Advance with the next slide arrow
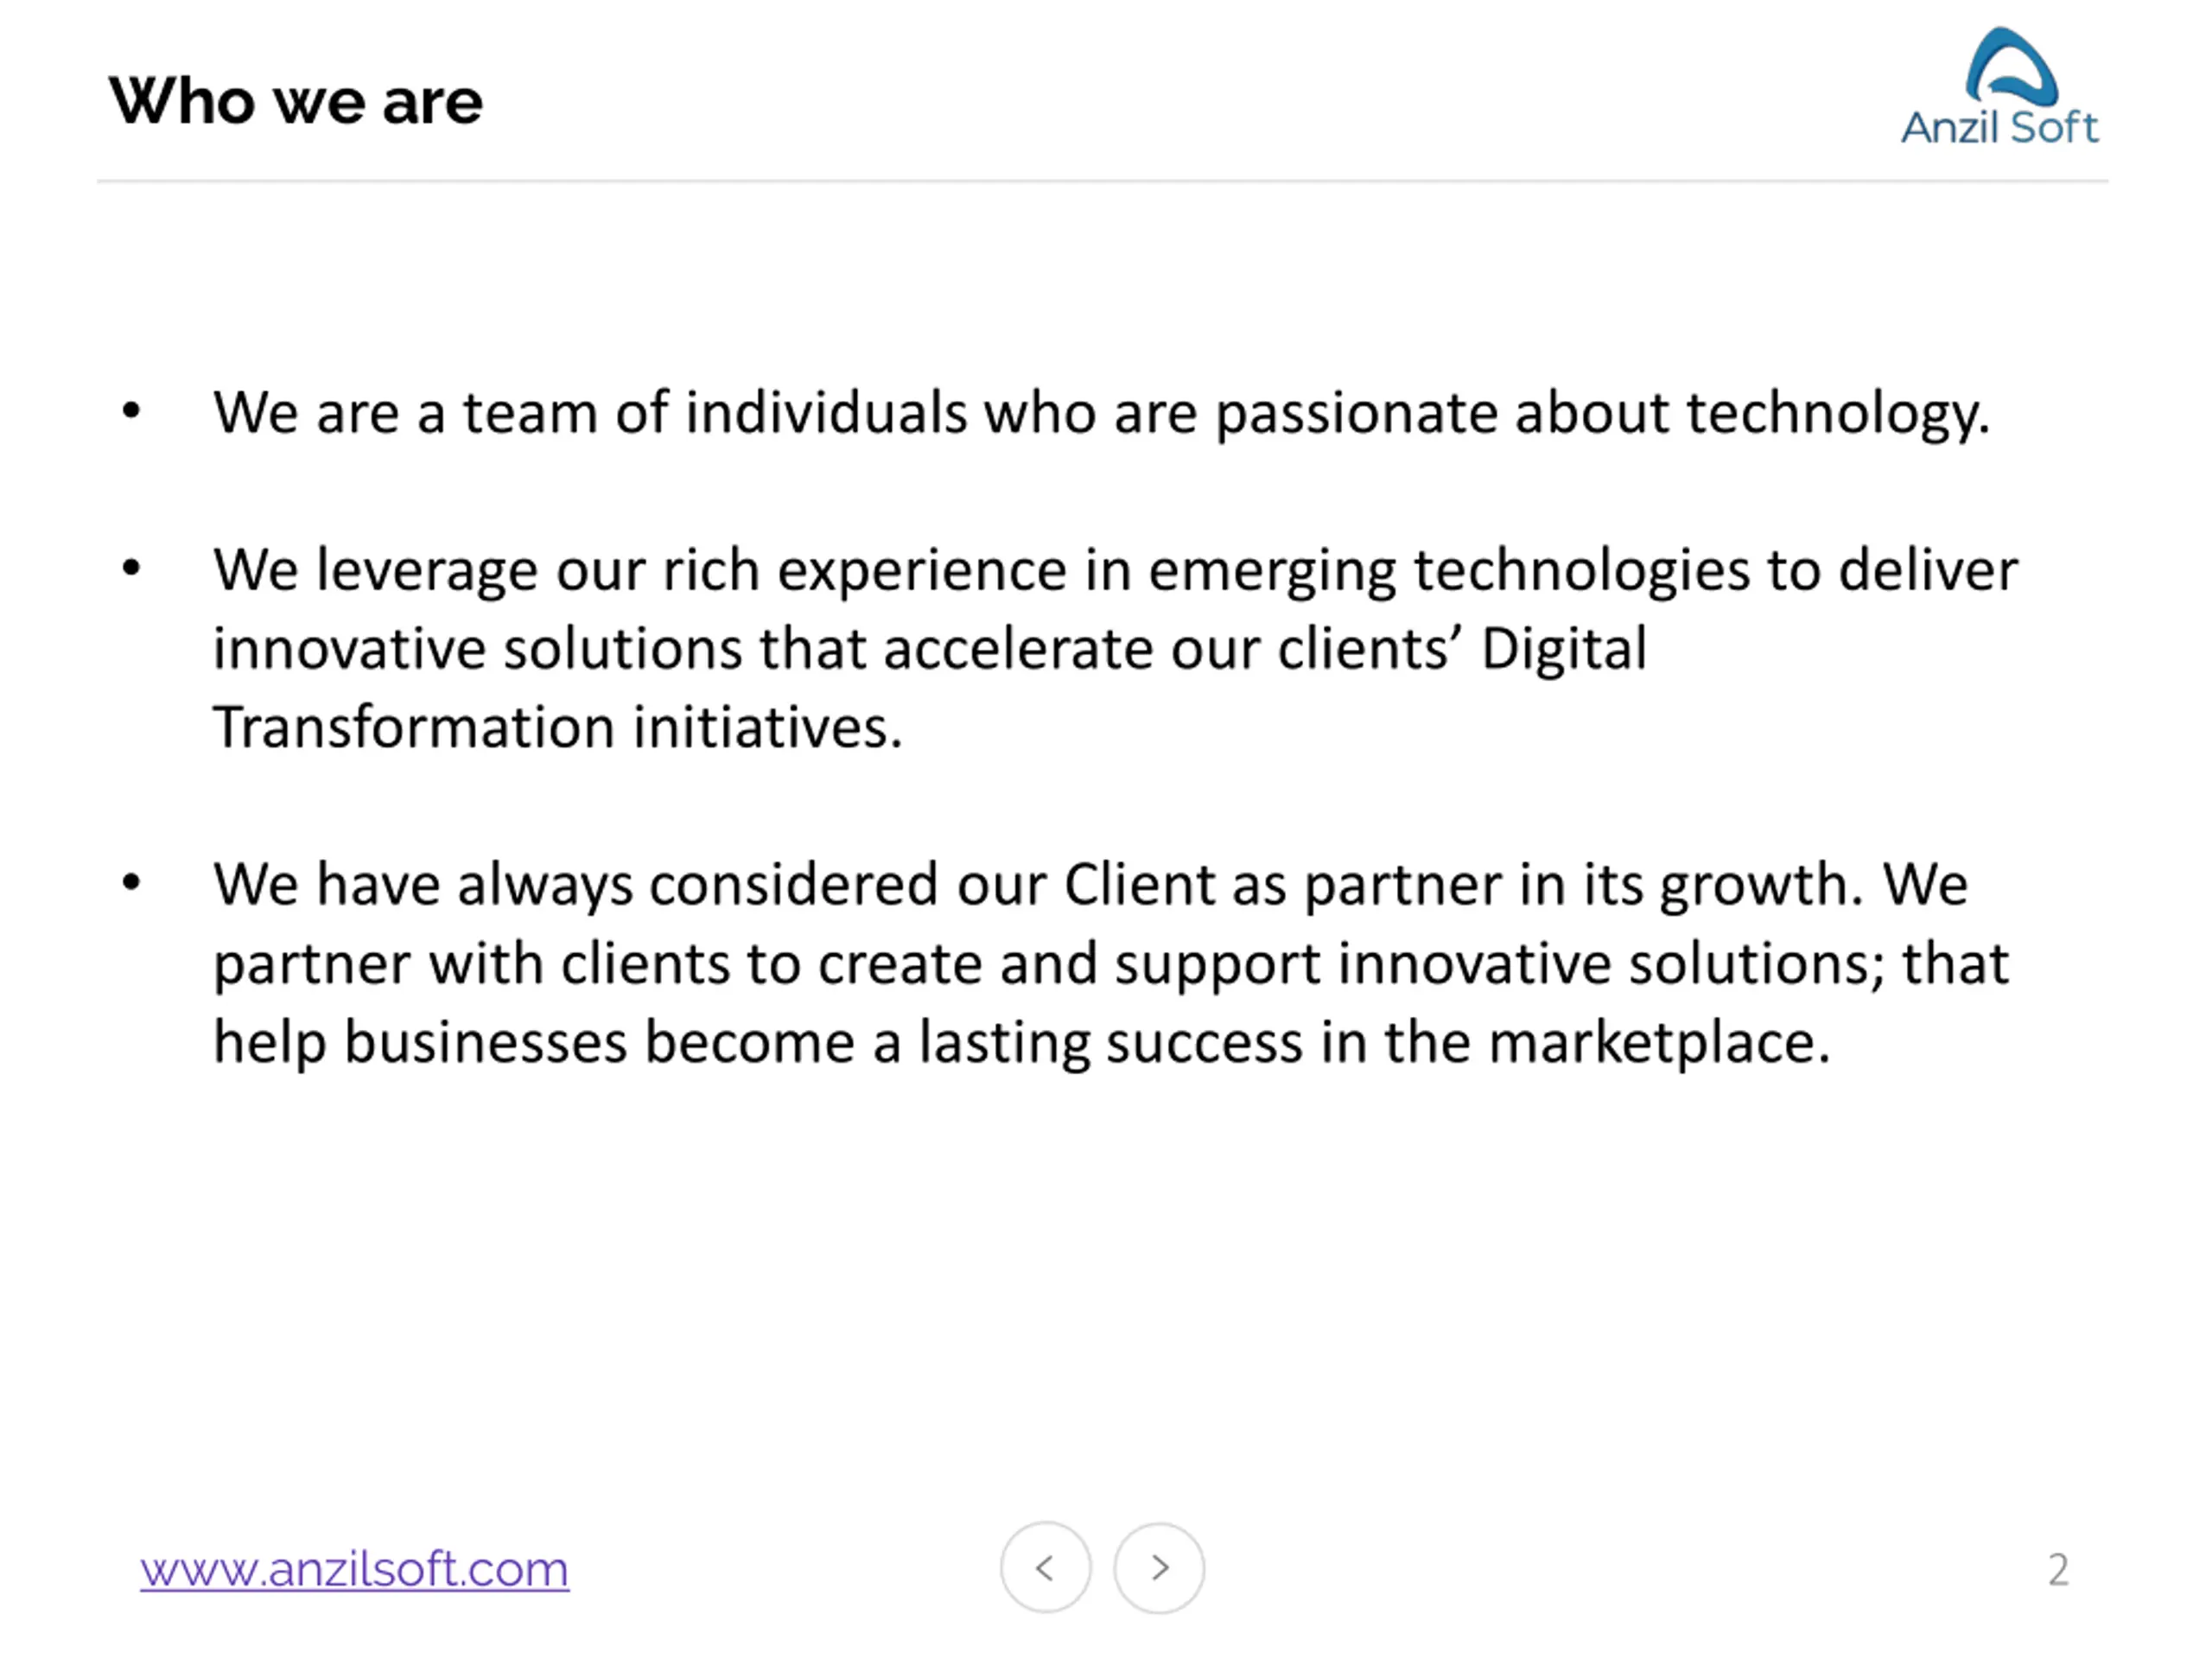The height and width of the screenshot is (1659, 2212). [x=1159, y=1567]
